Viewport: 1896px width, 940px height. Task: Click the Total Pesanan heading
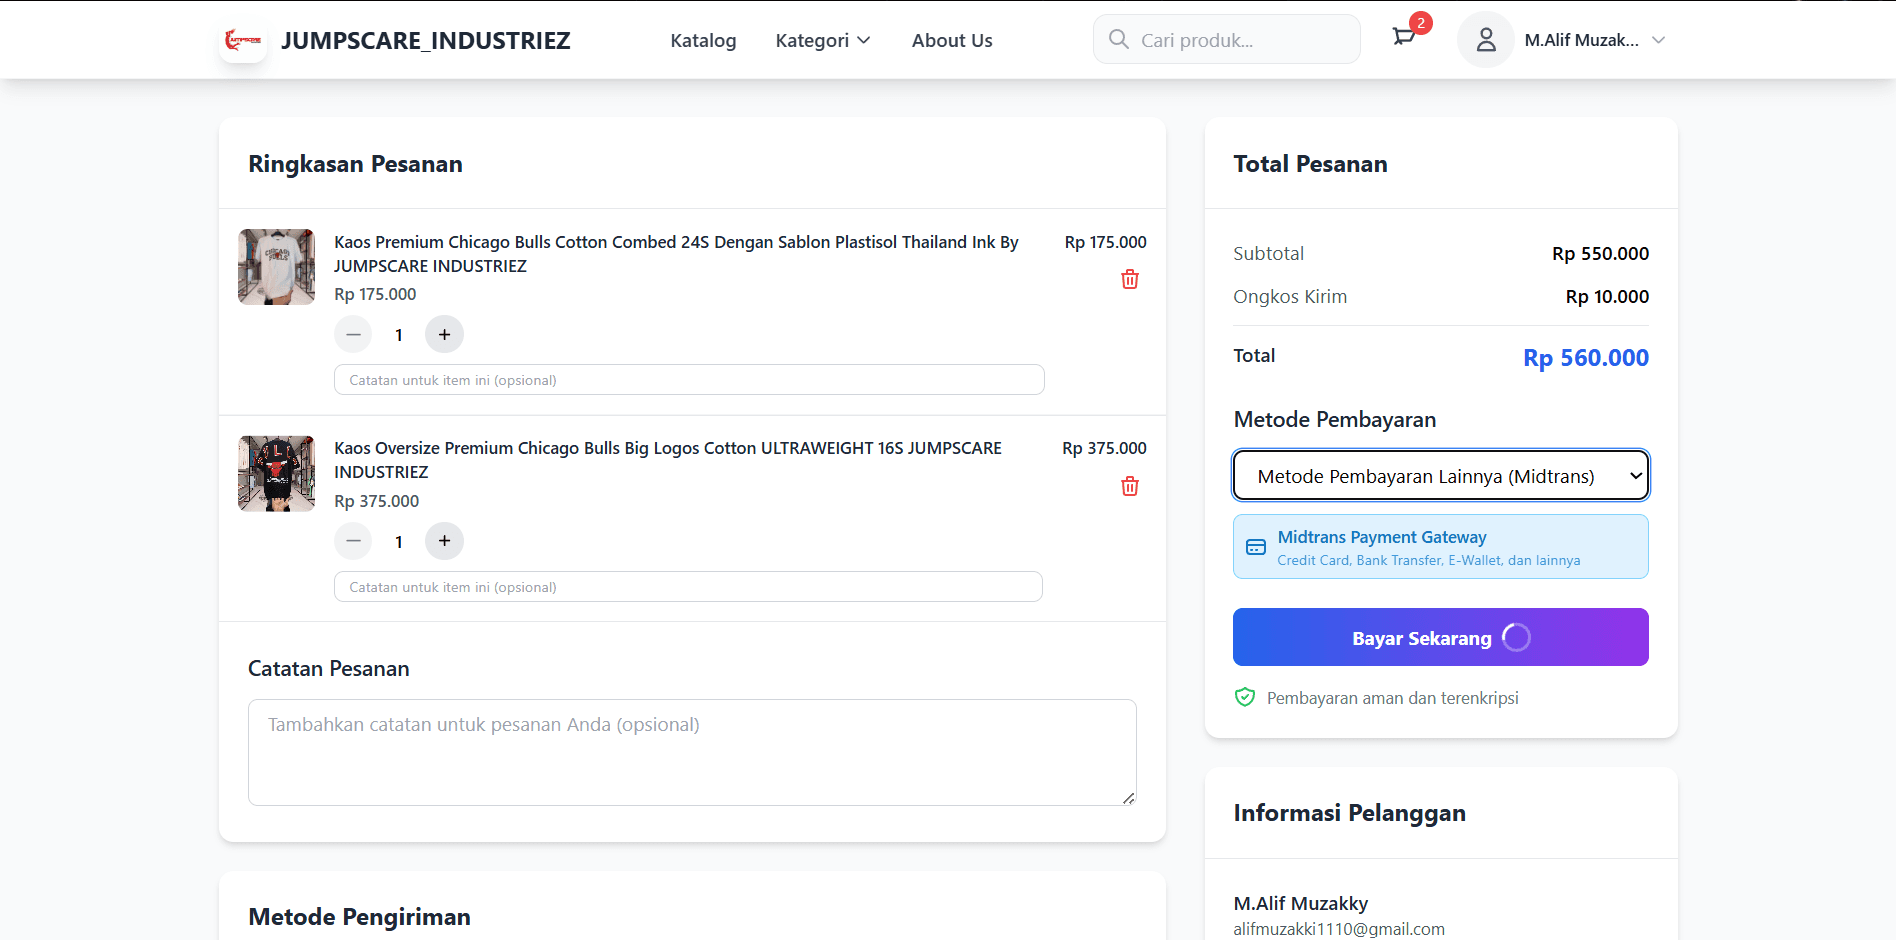[x=1310, y=164]
